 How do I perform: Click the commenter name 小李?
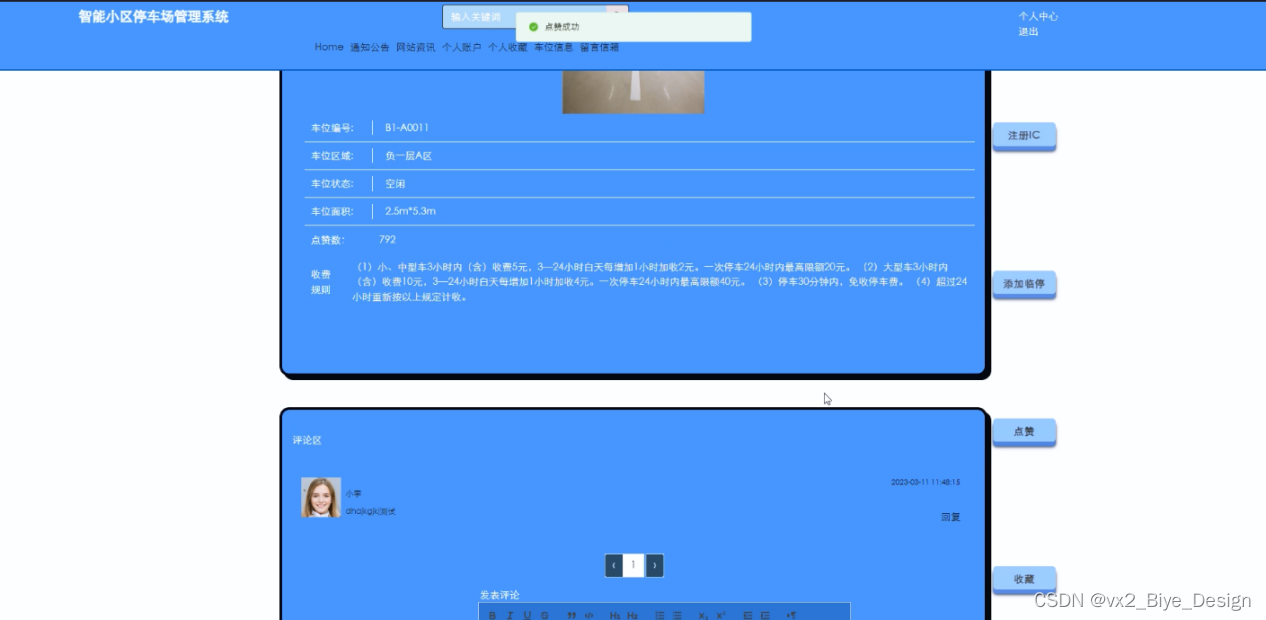tap(353, 494)
